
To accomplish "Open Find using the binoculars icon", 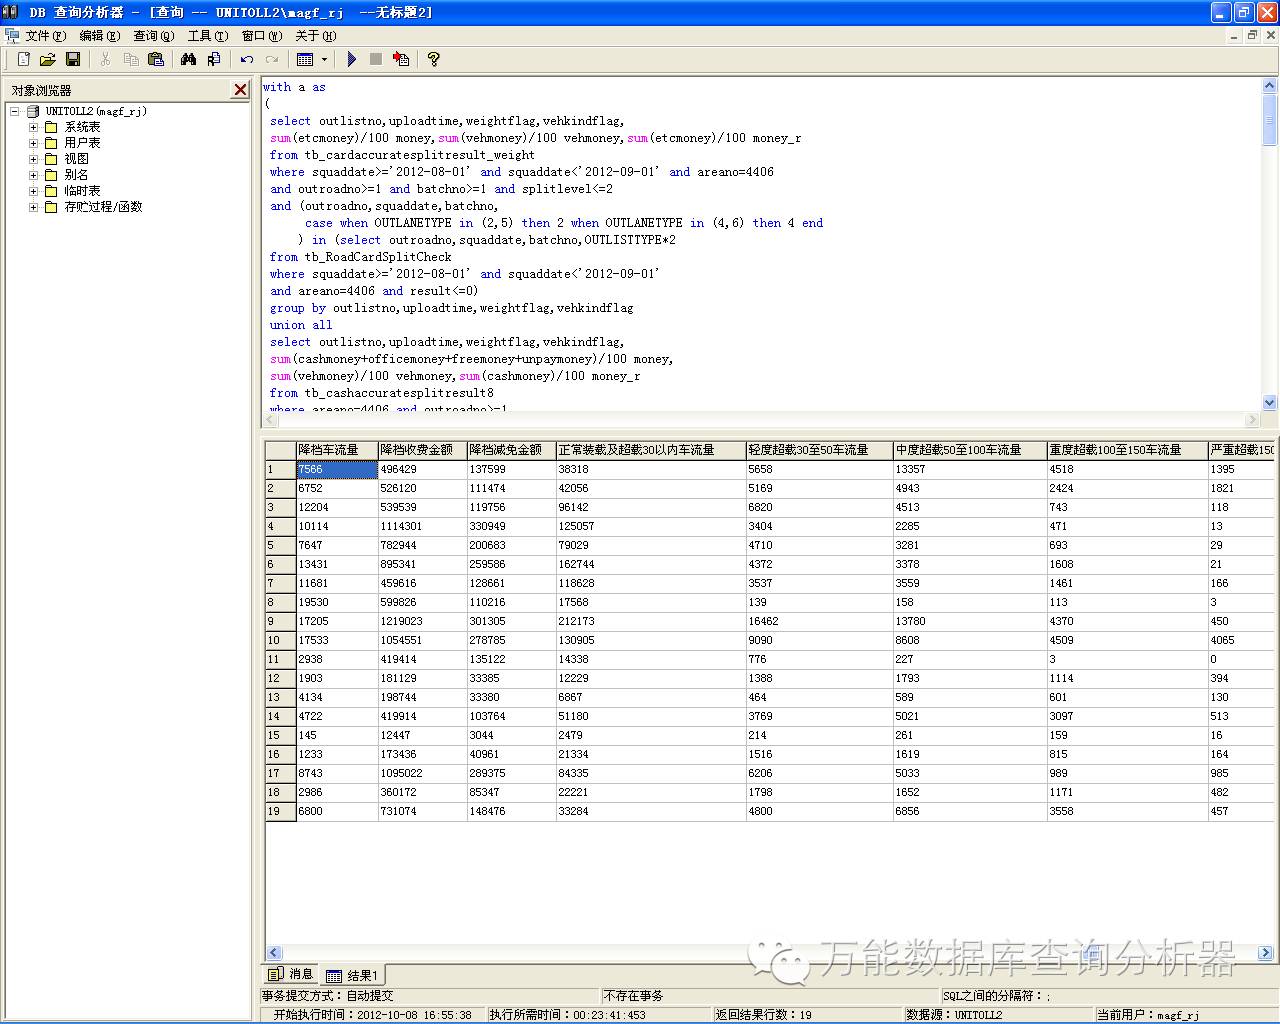I will click(x=188, y=59).
